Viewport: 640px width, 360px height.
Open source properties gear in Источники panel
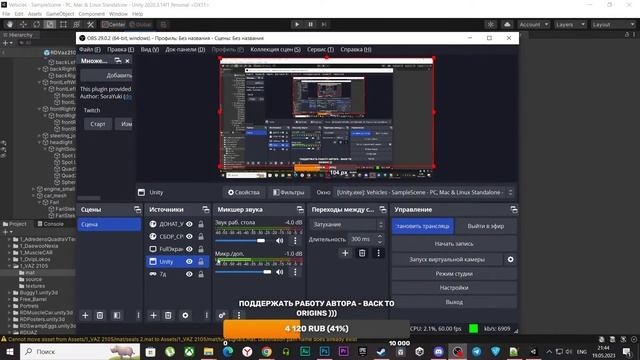[x=185, y=316]
